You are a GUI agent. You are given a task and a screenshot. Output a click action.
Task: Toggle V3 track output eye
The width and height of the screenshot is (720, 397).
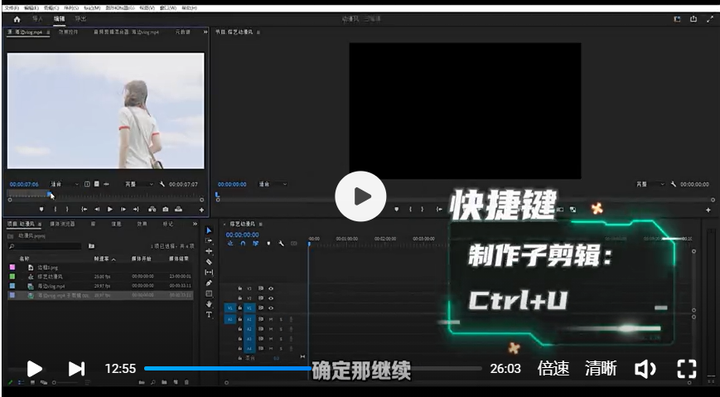[x=271, y=289]
